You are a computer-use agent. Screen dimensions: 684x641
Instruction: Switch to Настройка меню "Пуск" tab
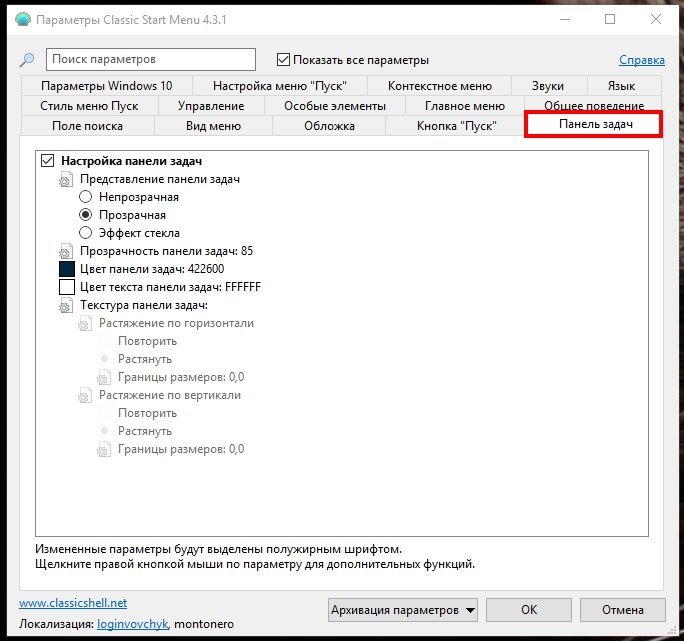(280, 86)
